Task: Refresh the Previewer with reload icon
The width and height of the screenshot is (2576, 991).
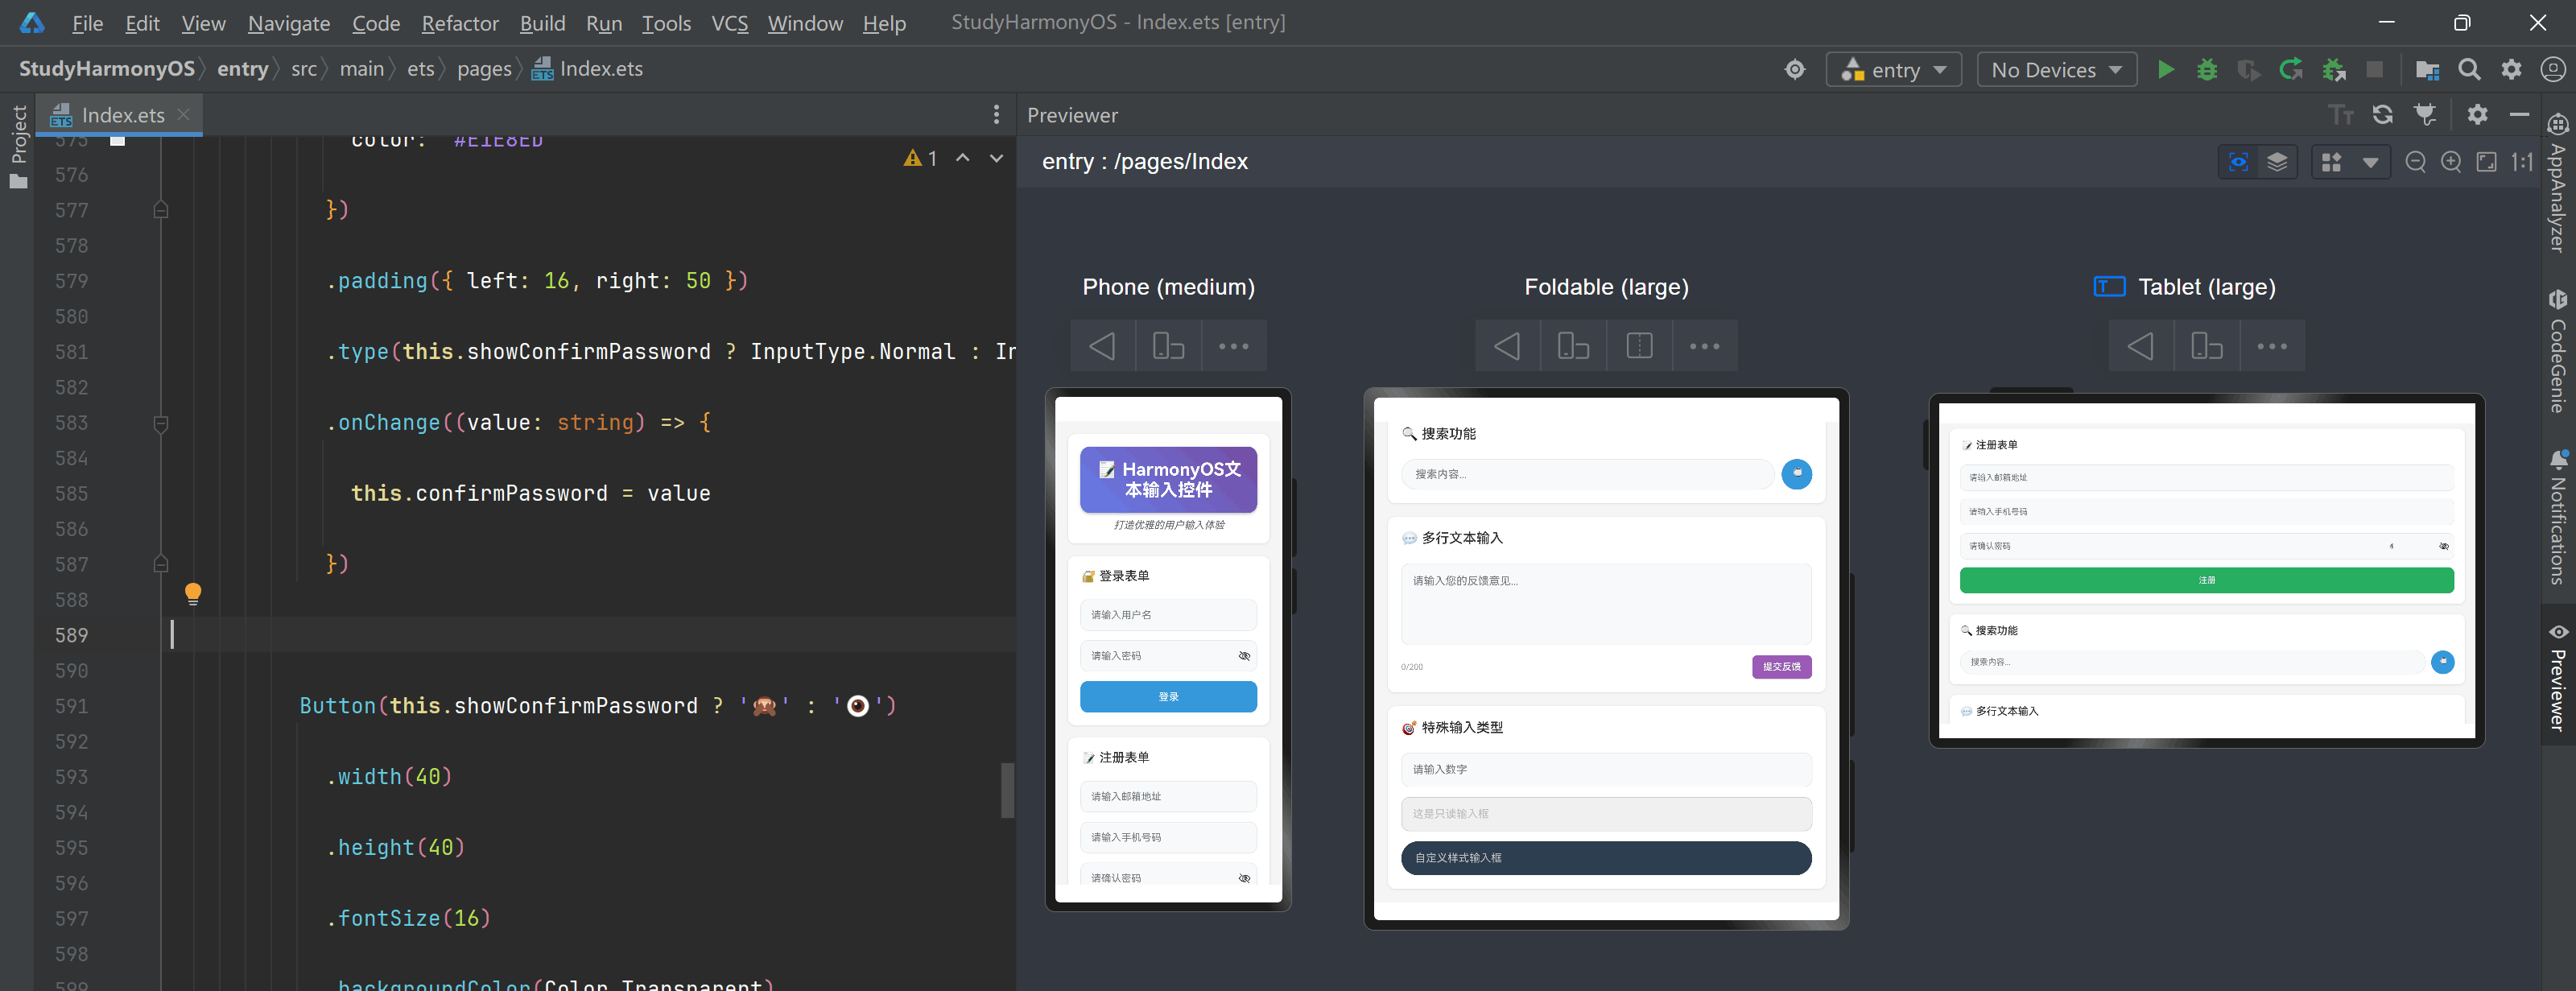Action: [2382, 115]
